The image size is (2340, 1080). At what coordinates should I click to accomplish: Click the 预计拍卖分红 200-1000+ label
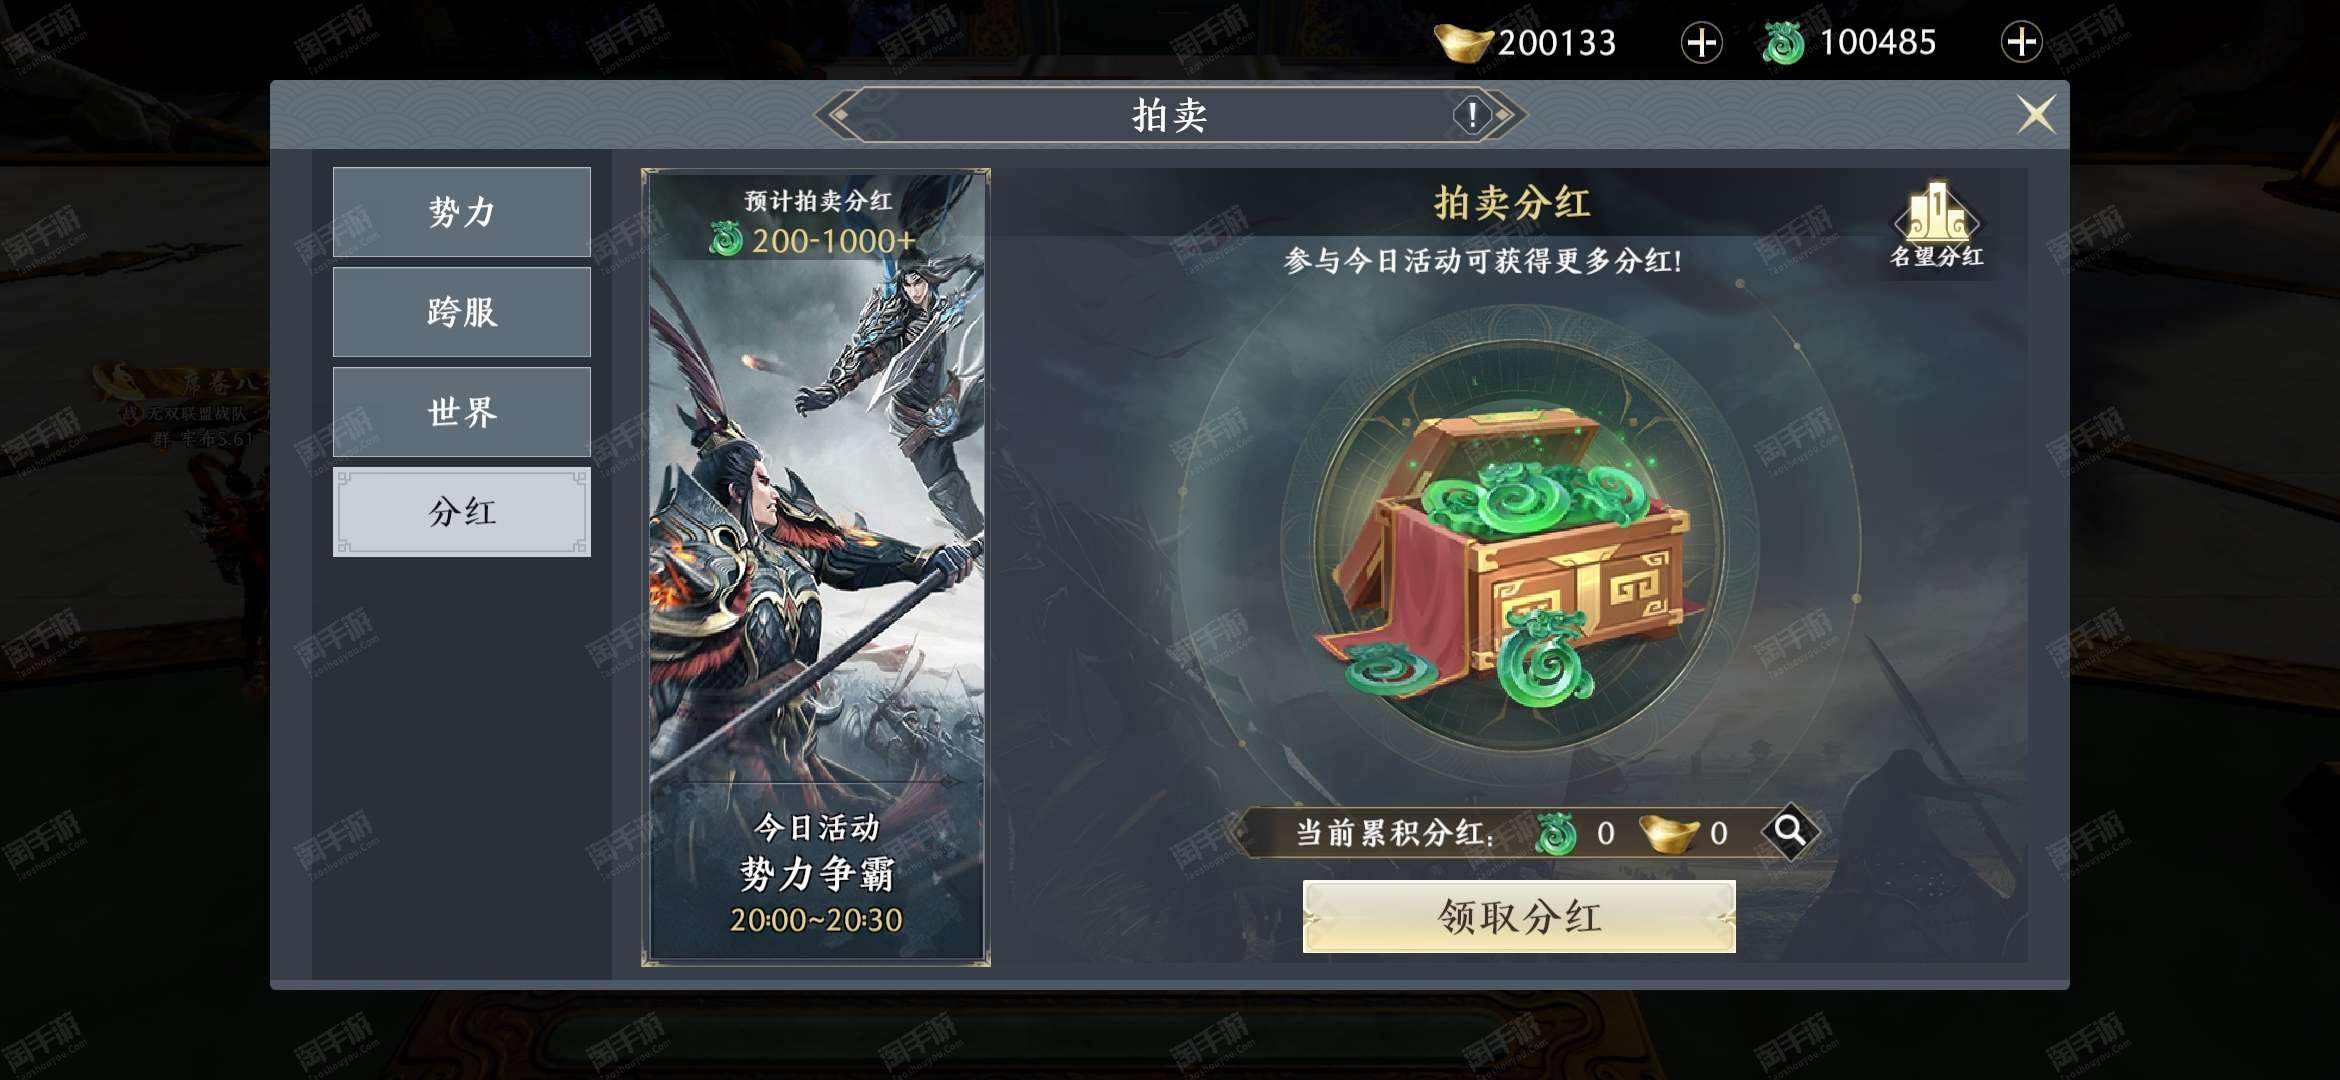(816, 222)
